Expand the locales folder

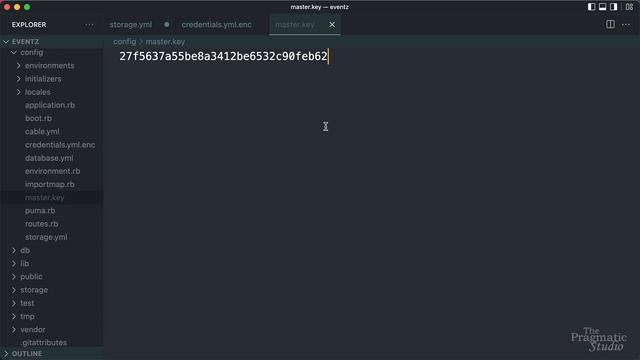[38, 92]
